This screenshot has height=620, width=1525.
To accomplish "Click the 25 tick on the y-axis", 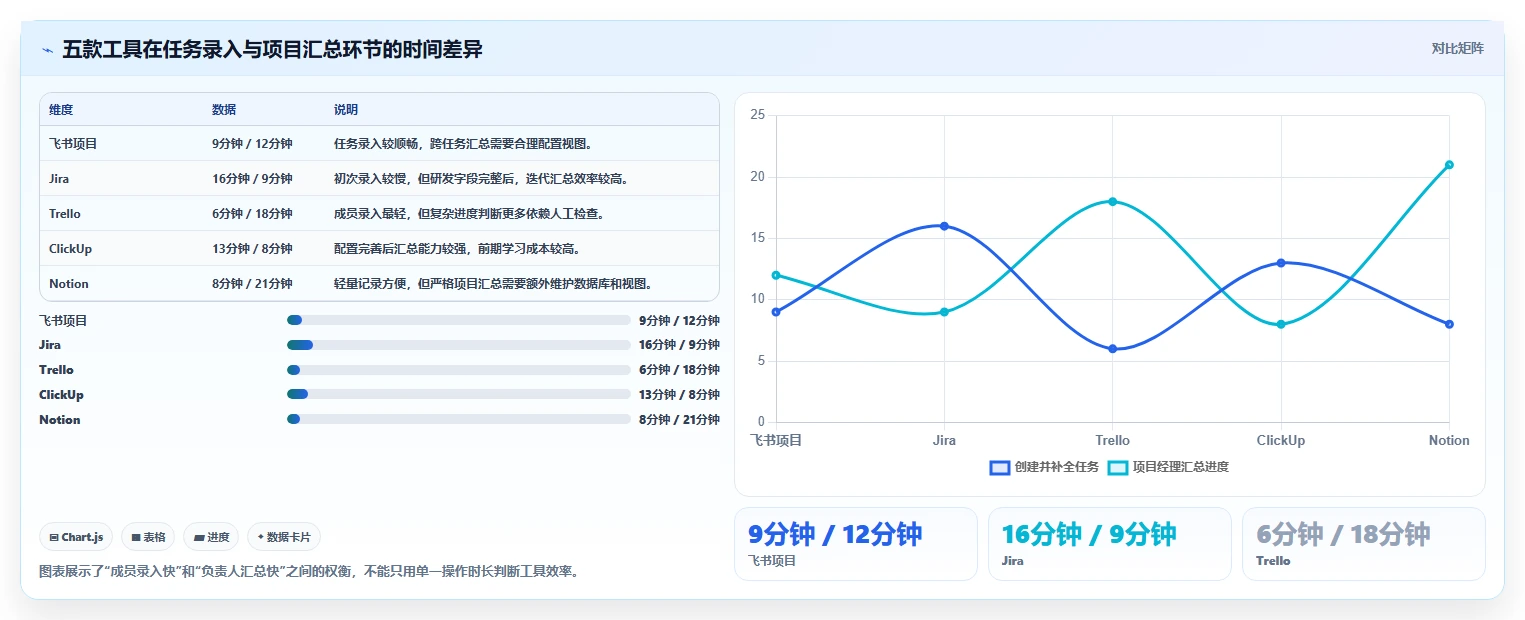I will (x=757, y=115).
